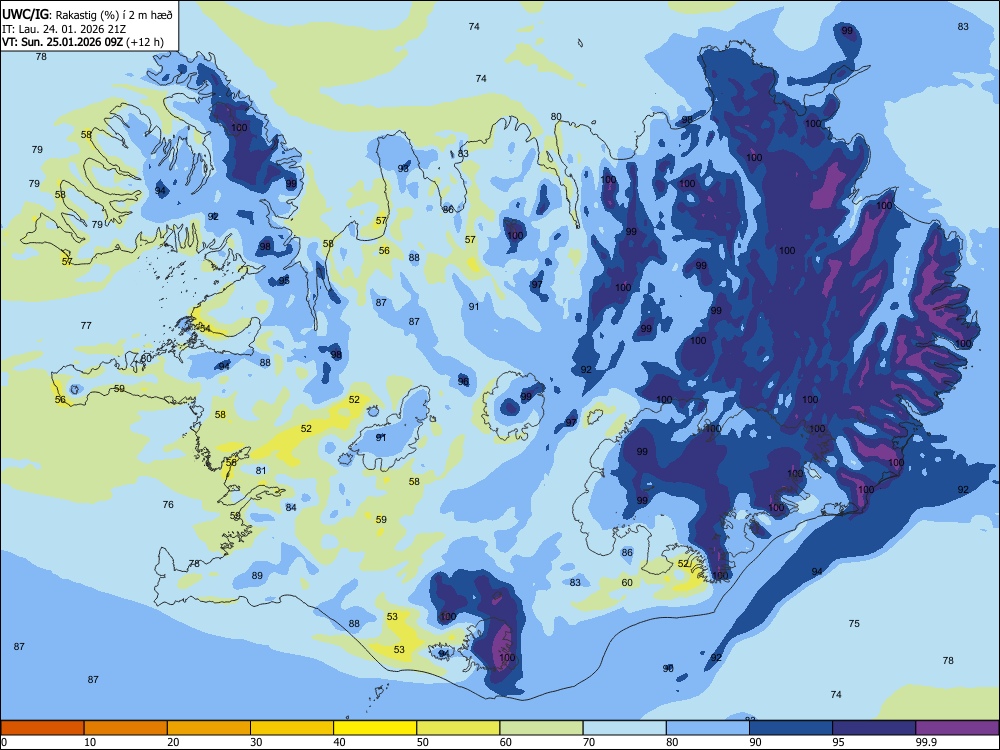Click the humidity value 89 on the map
The image size is (1000, 750).
[x=257, y=575]
